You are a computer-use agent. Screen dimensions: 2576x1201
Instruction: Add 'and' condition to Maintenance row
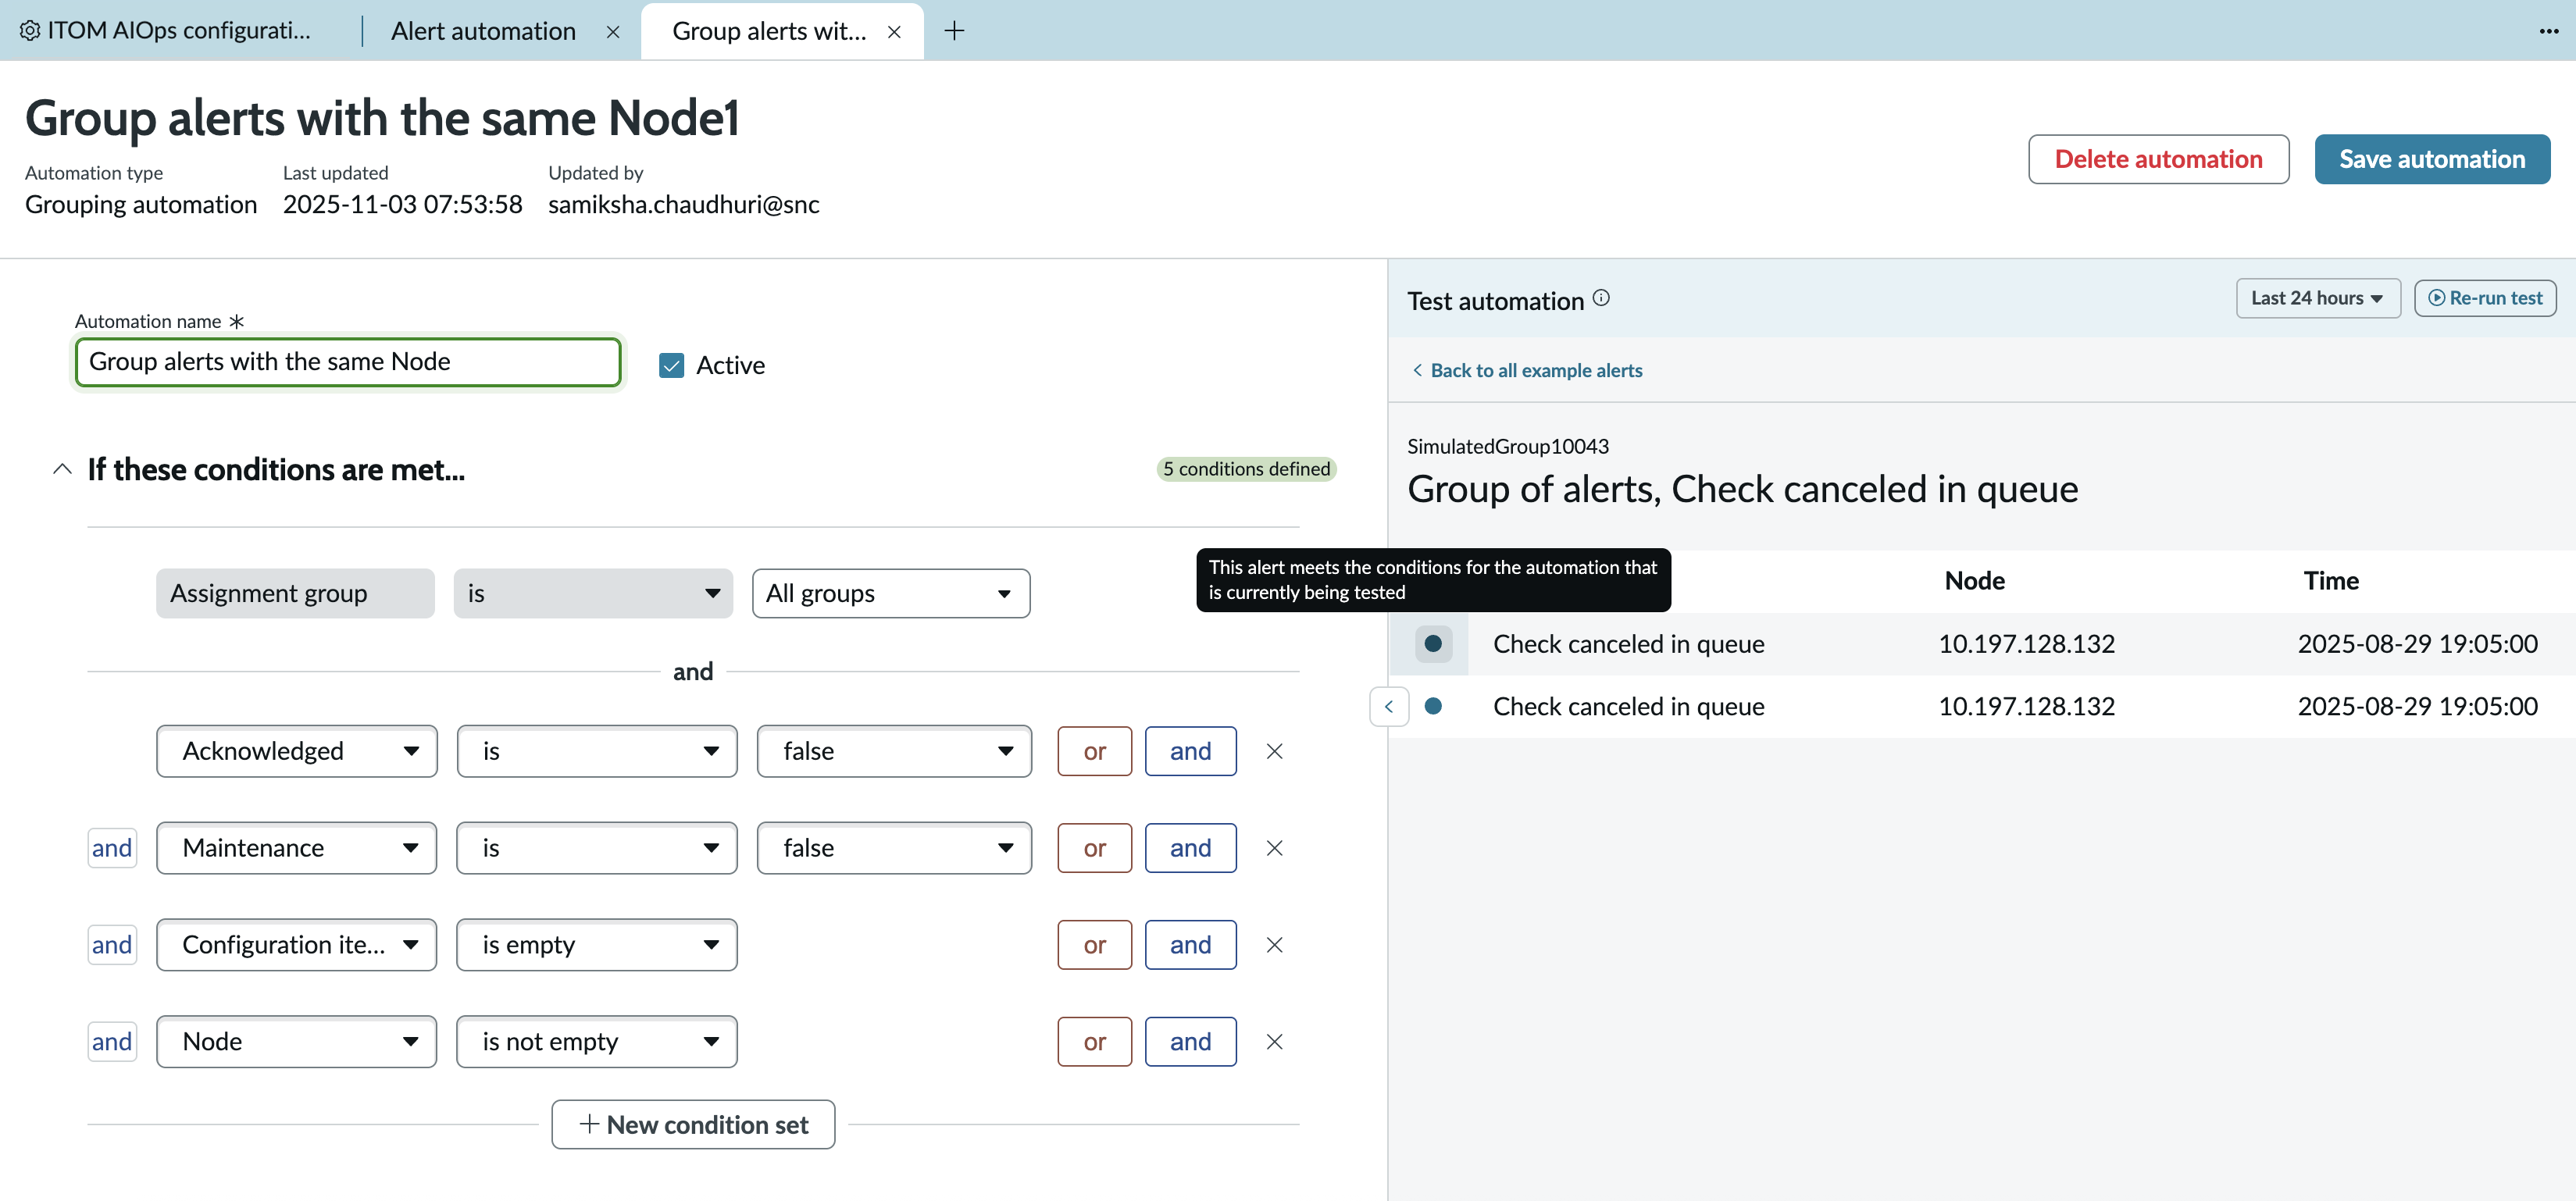[1190, 848]
